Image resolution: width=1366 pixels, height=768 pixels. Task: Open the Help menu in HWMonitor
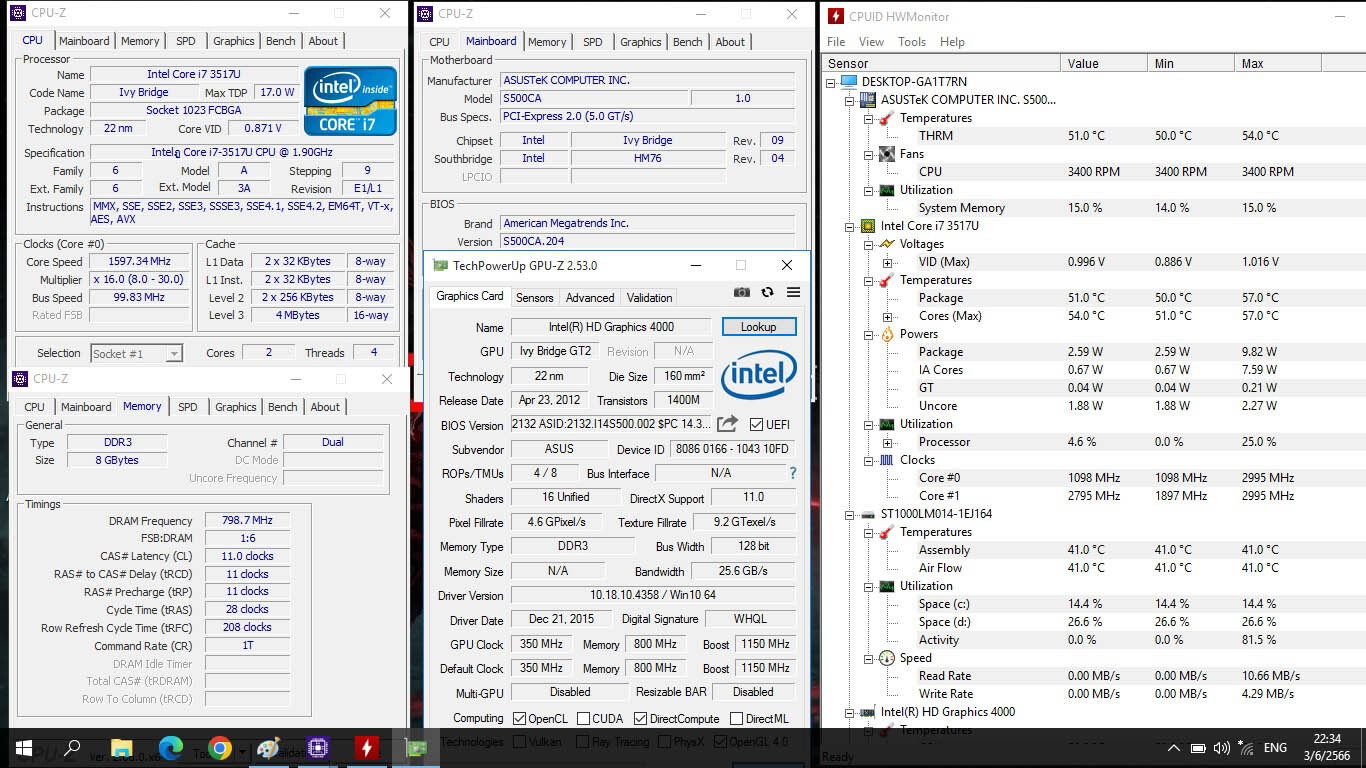coord(952,42)
